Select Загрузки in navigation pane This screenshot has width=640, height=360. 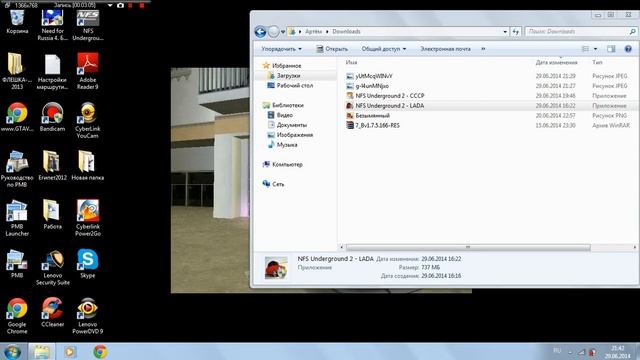[284, 76]
